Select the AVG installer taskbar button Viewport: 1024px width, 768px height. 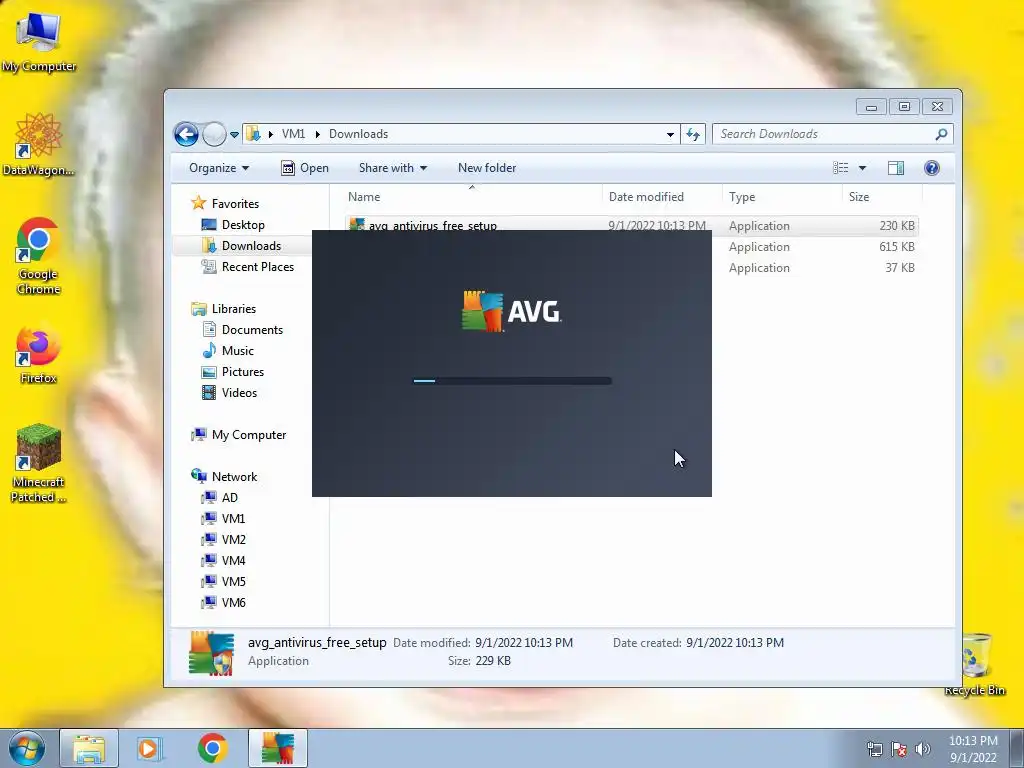(278, 748)
